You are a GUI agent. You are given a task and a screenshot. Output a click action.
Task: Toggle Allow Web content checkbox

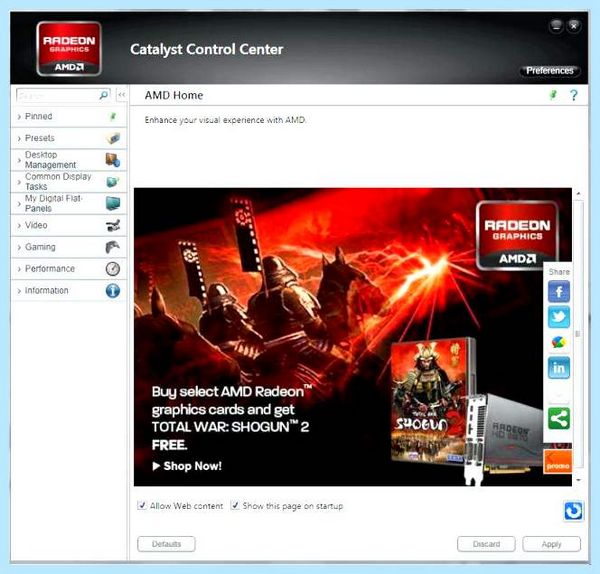click(142, 506)
